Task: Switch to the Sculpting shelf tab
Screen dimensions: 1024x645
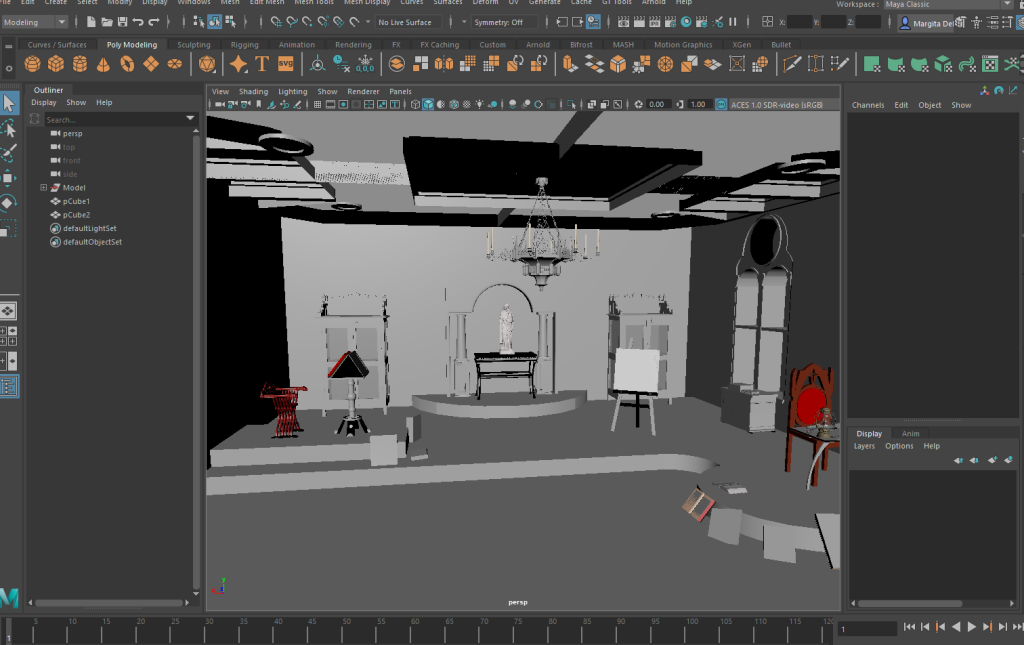Action: [x=194, y=45]
